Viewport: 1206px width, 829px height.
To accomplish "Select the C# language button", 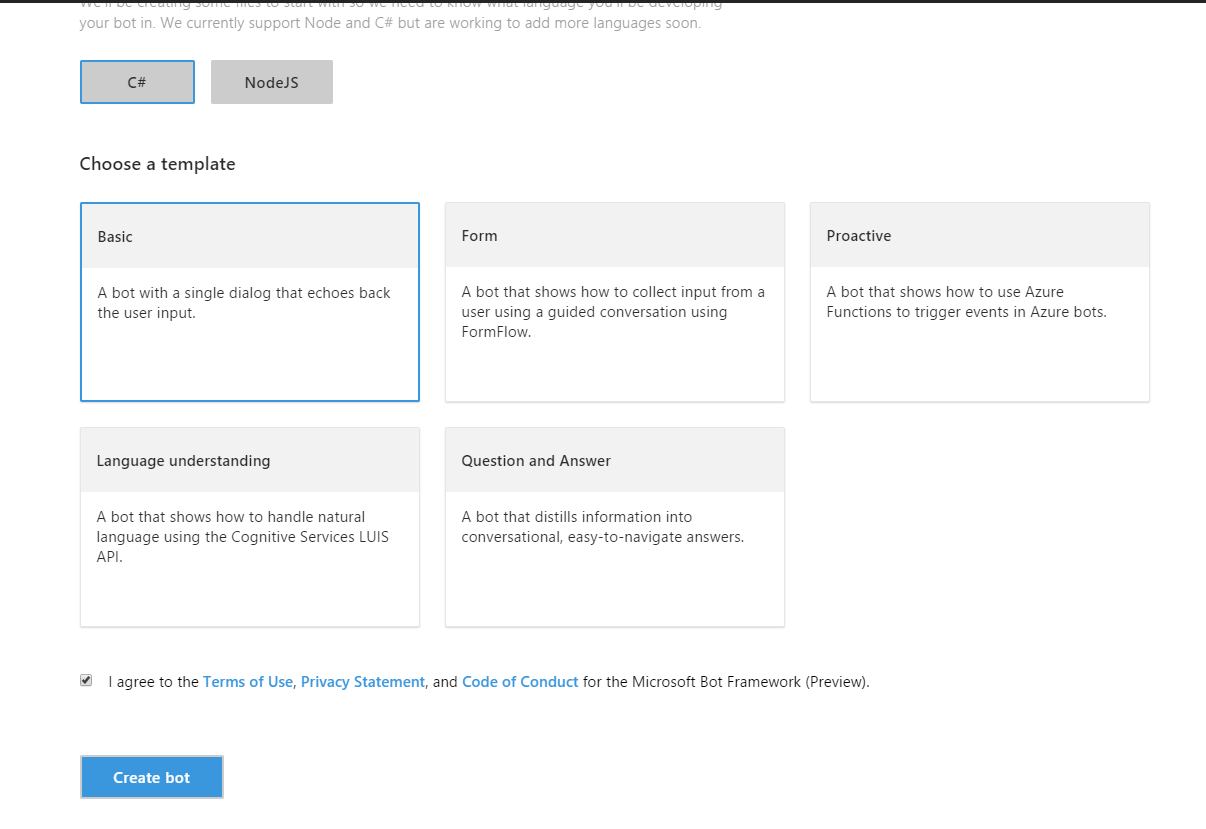I will click(x=137, y=82).
